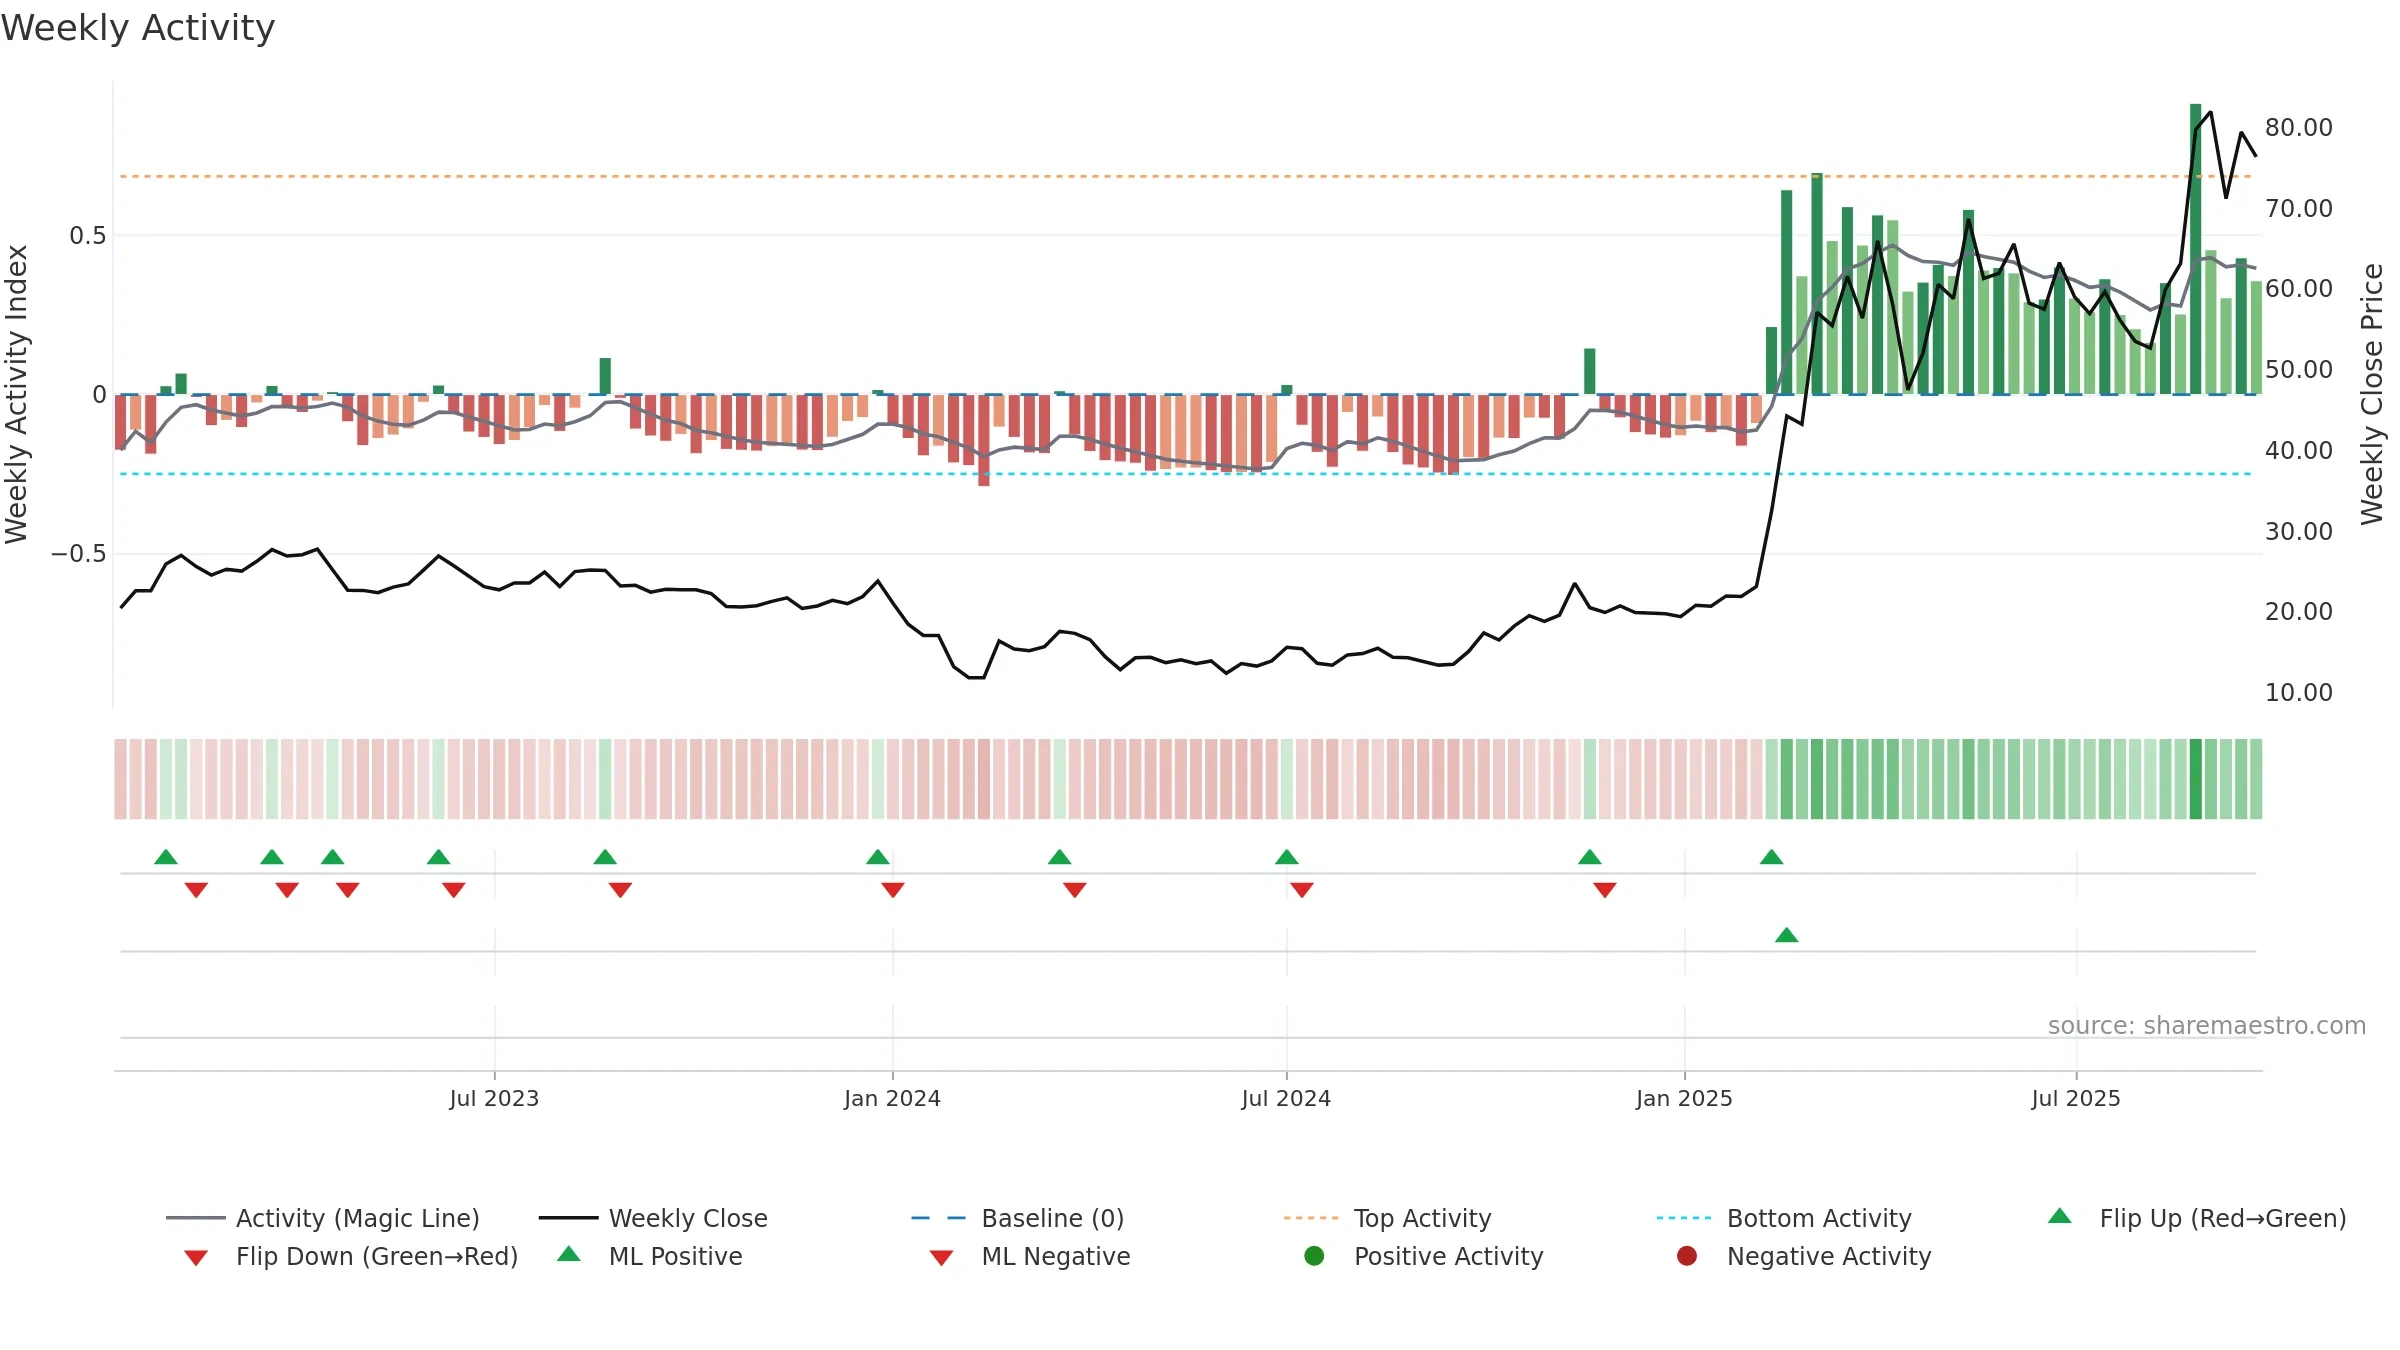
Task: Click the darkest green heatmap strip cell
Action: (2196, 779)
